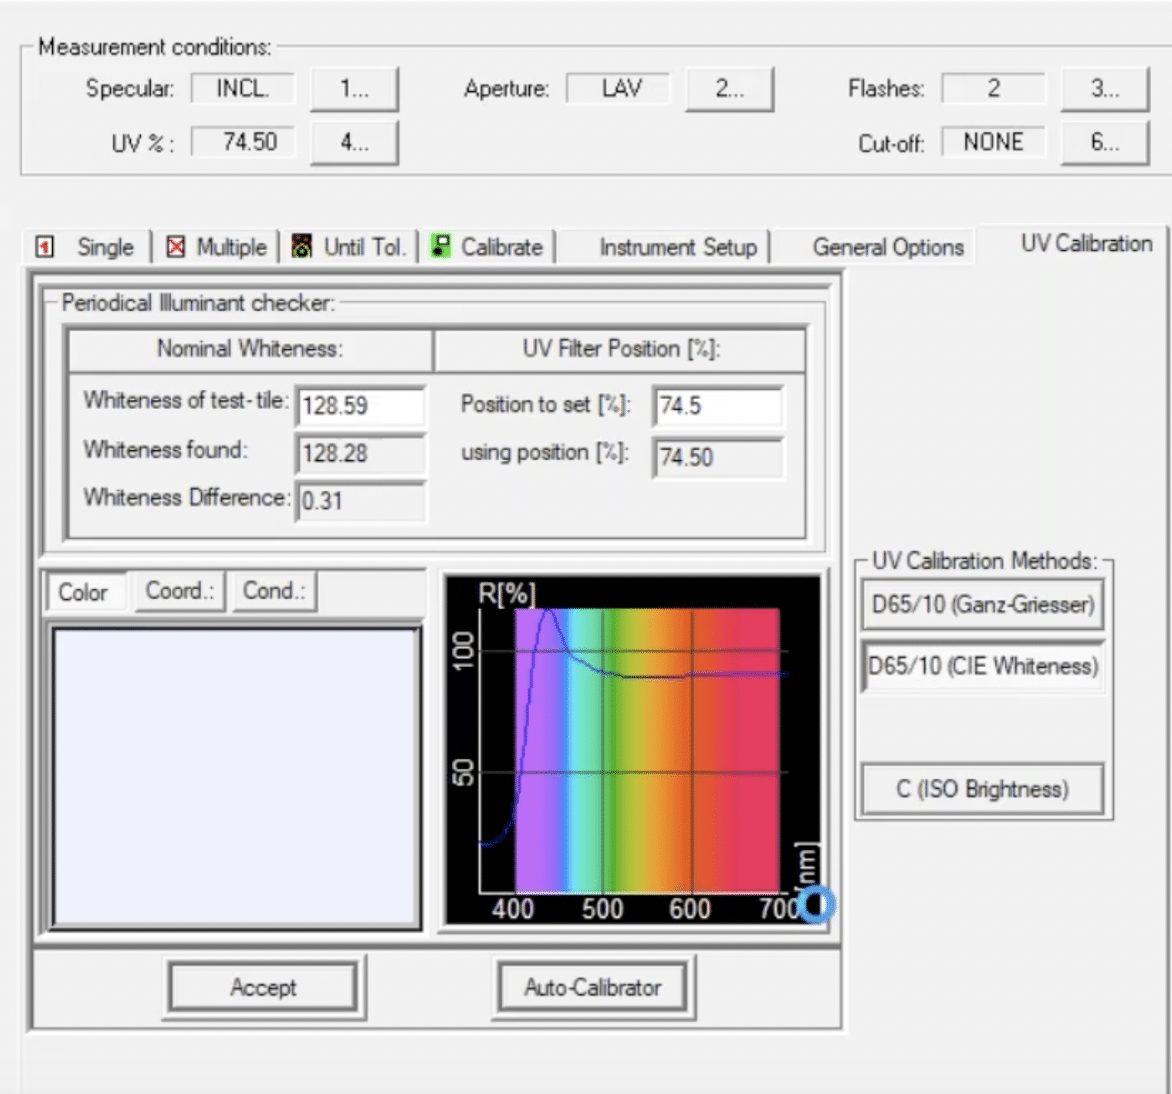Screen dimensions: 1172x1094
Task: Open the Instrument Setup tab
Action: (x=677, y=248)
